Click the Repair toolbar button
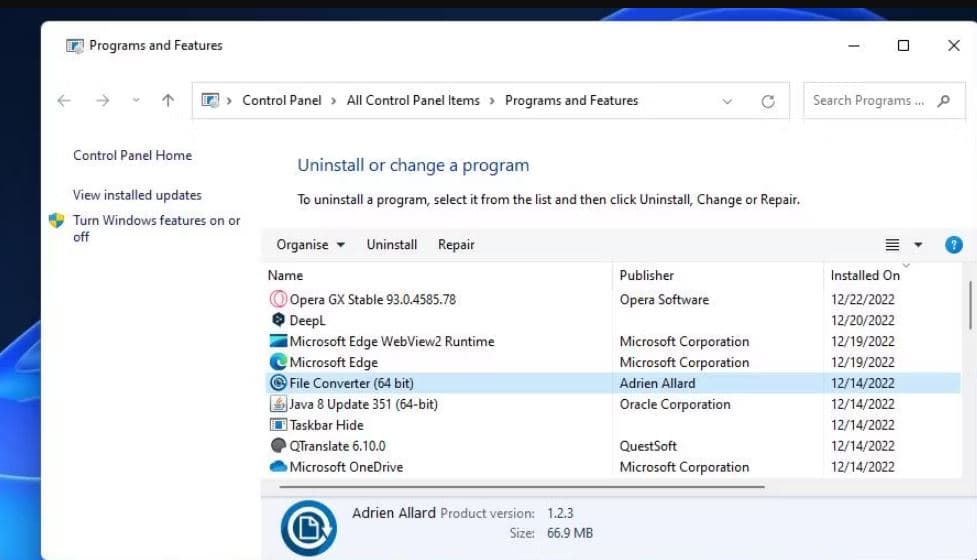Image resolution: width=977 pixels, height=560 pixels. (x=456, y=245)
